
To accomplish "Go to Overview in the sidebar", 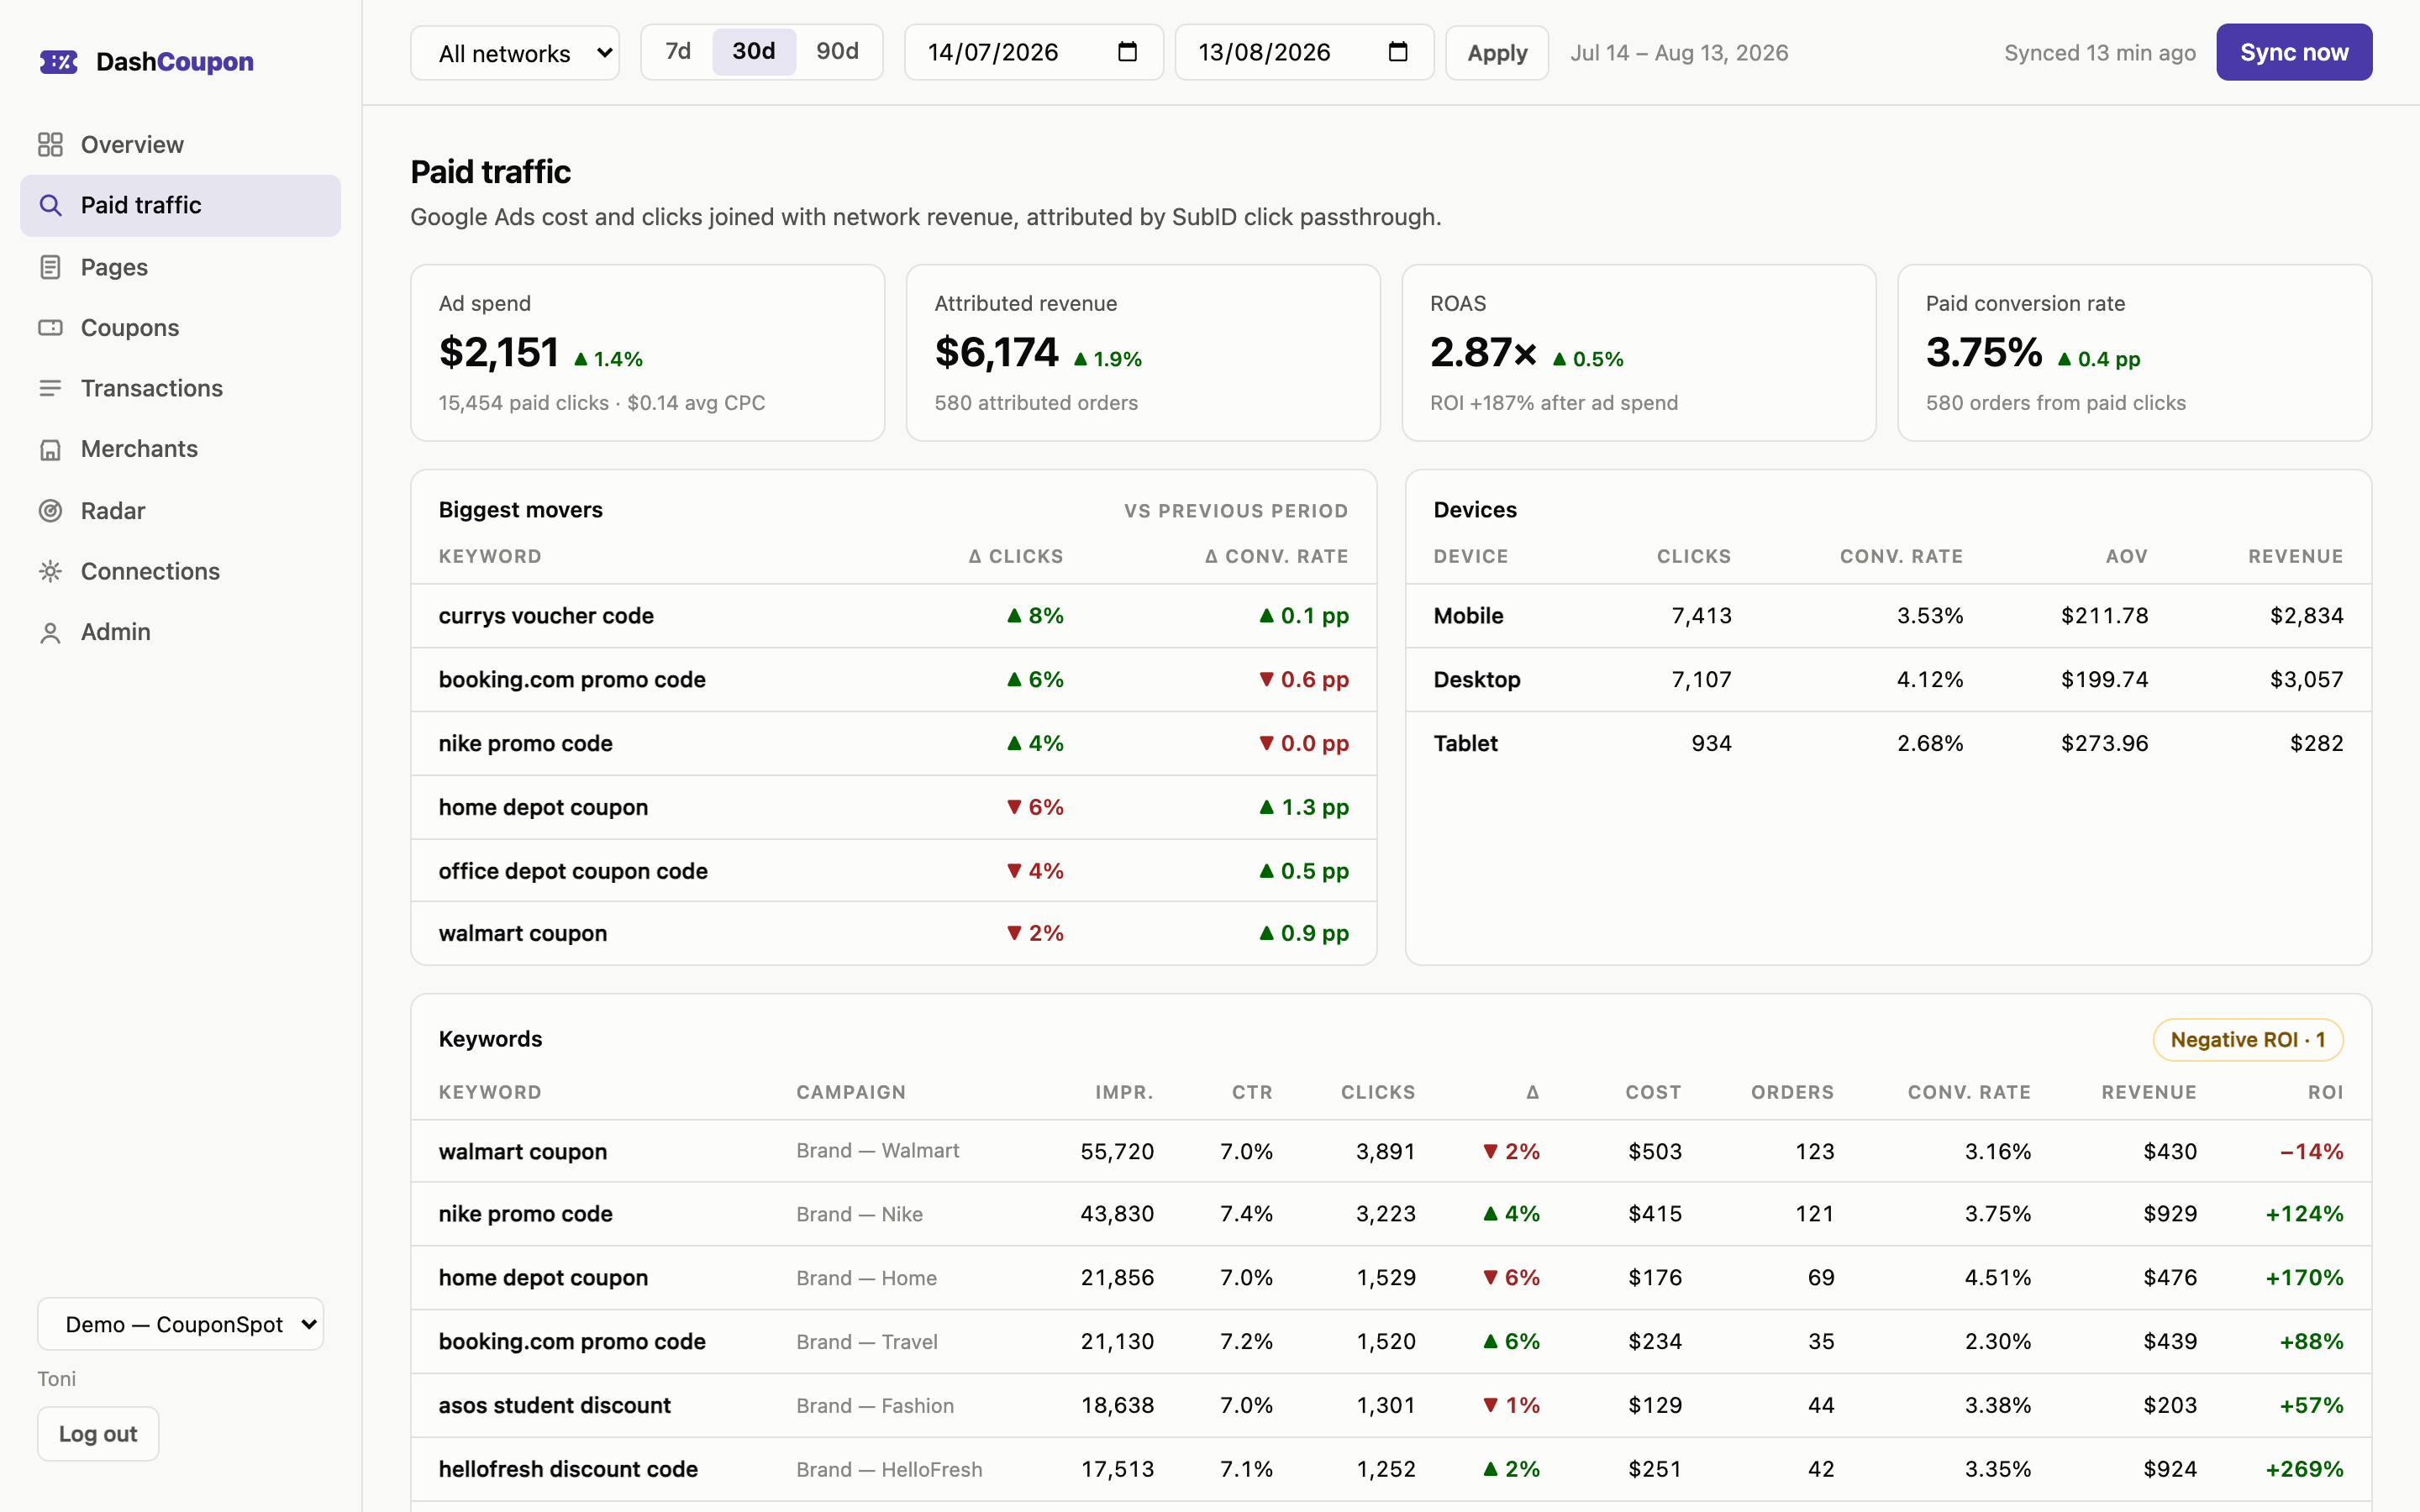I will click(x=181, y=145).
